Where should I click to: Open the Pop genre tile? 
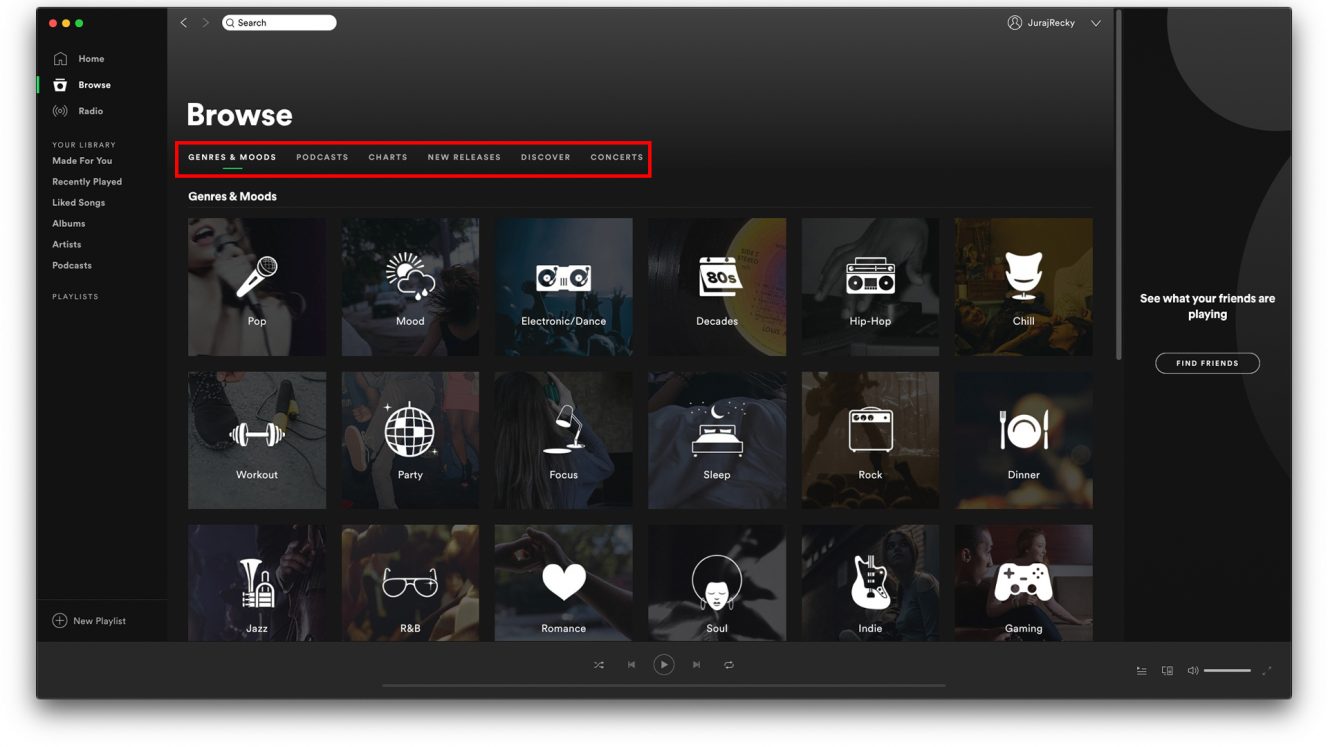pos(257,287)
